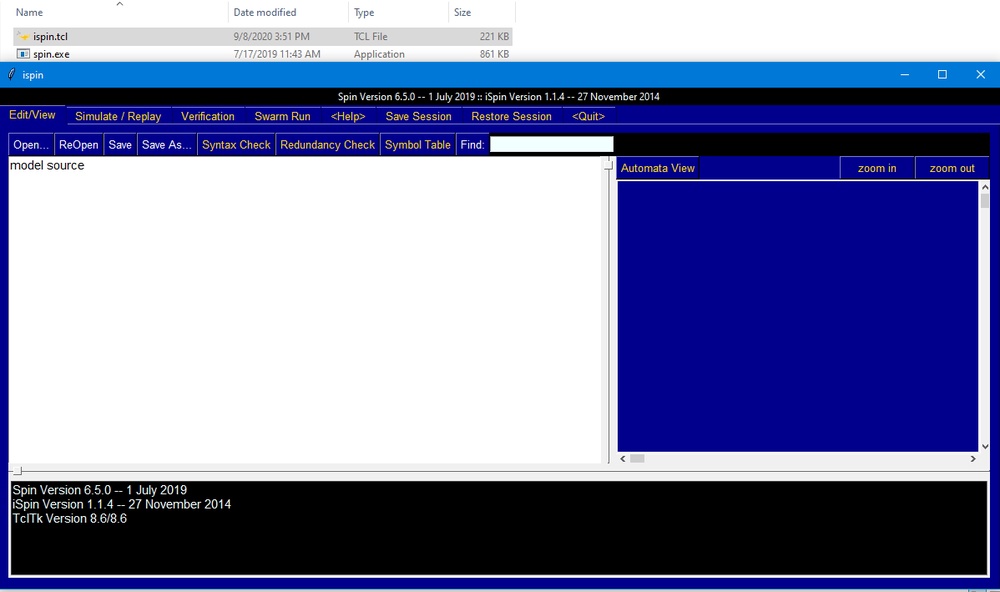Click Save Session tab

pyautogui.click(x=418, y=116)
